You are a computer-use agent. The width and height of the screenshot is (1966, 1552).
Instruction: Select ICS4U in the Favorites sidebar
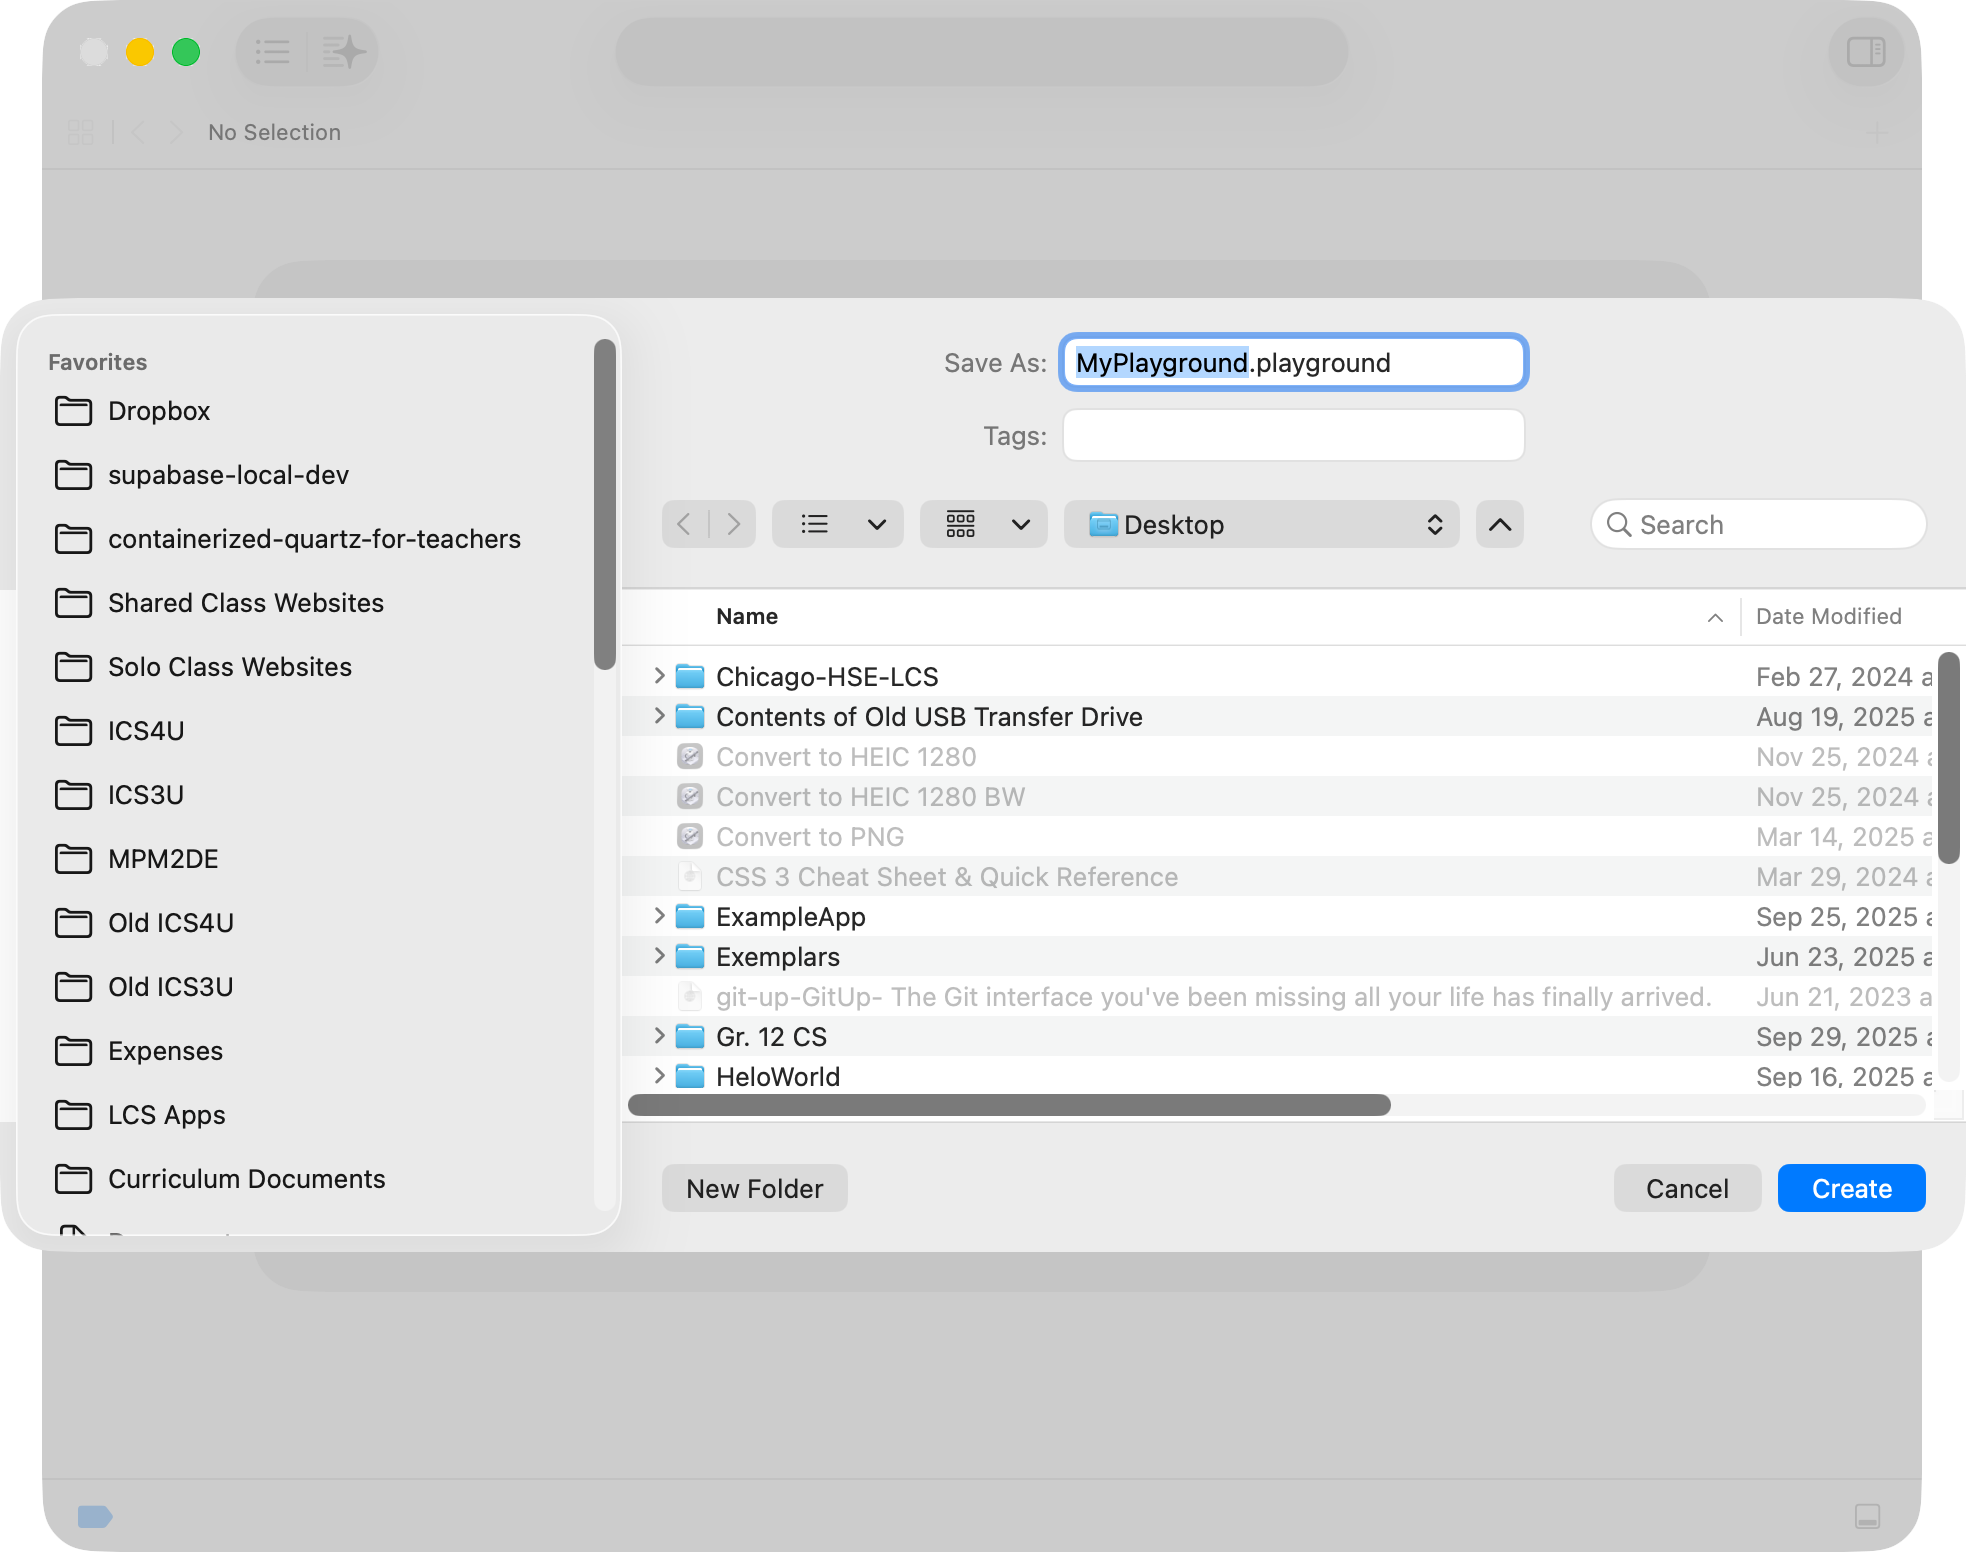tap(146, 731)
